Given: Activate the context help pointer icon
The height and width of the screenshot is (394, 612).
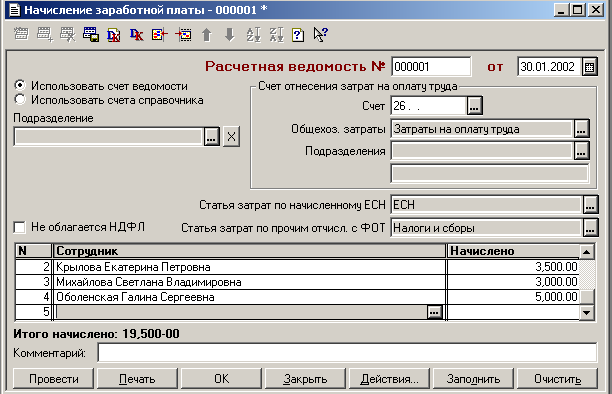Looking at the screenshot, I should pos(321,34).
